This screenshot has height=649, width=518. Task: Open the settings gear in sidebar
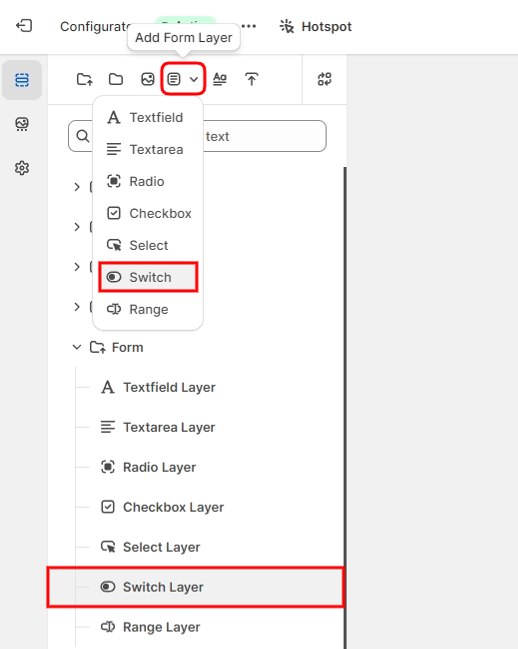pos(22,168)
